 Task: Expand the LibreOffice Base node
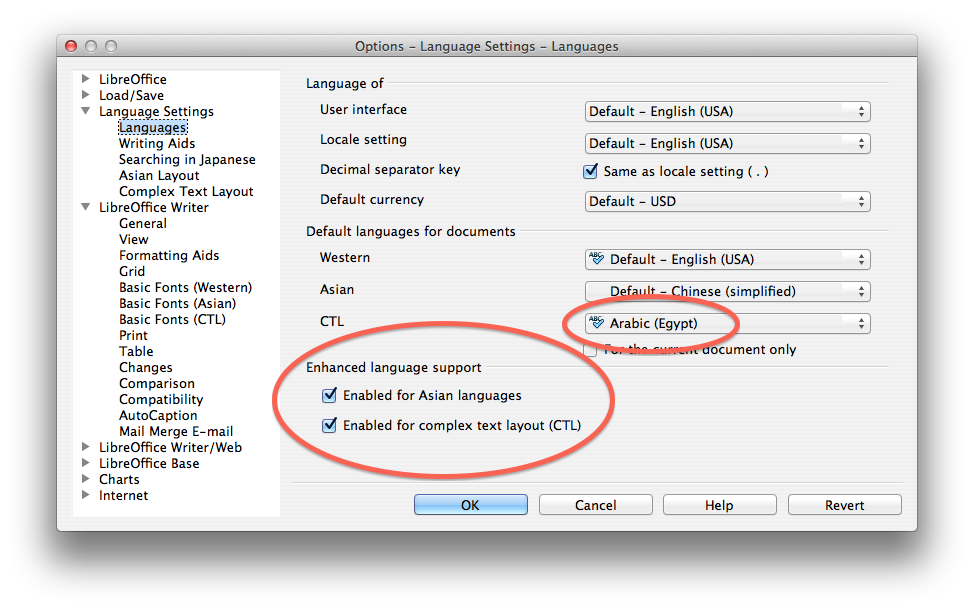click(x=86, y=463)
